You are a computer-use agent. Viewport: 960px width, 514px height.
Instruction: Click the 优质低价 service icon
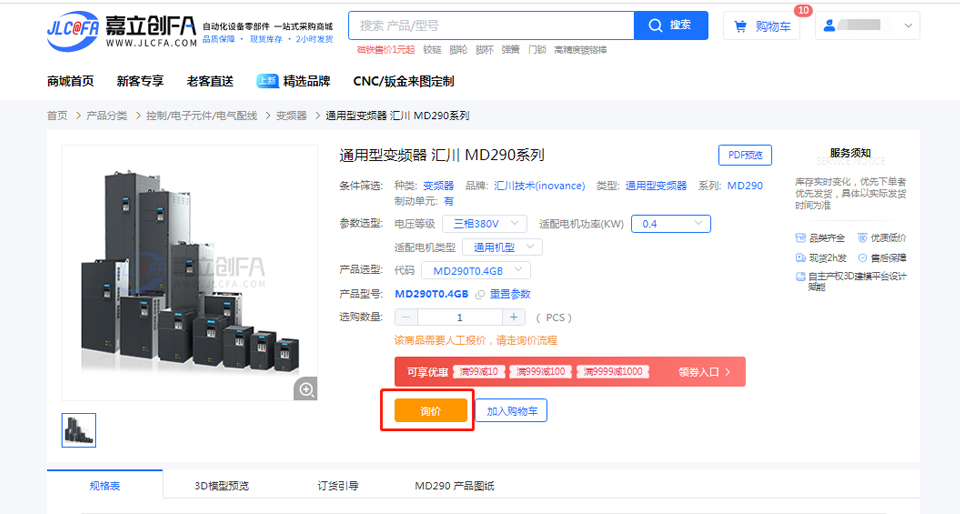click(862, 238)
